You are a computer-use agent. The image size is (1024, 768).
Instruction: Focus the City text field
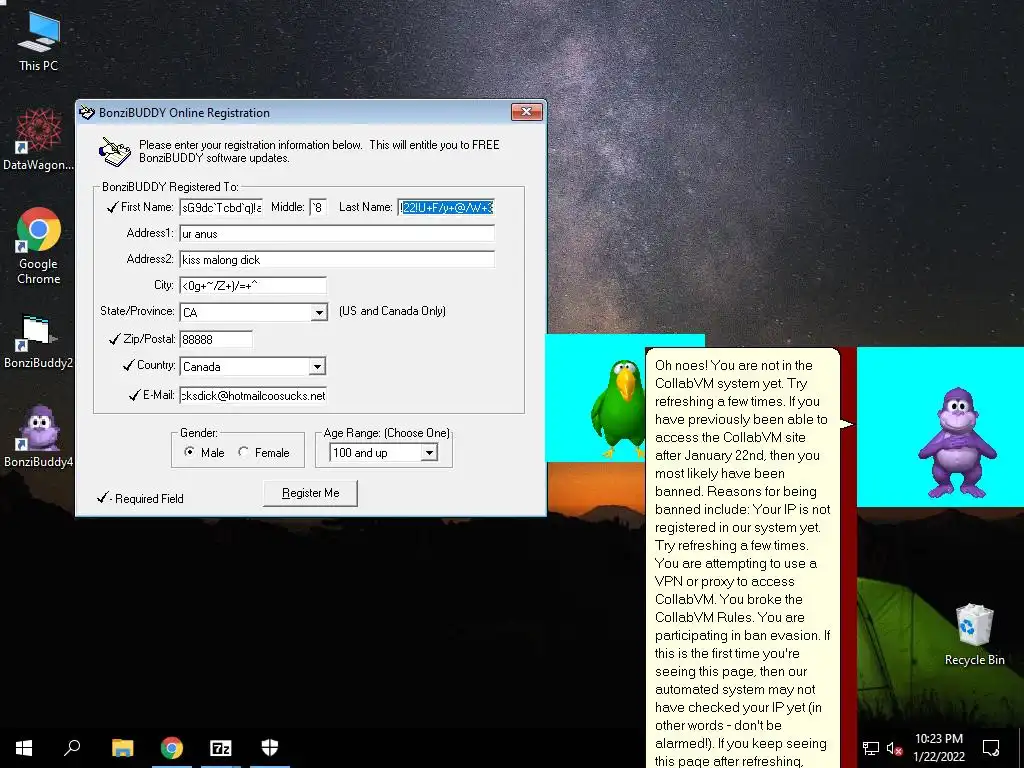253,285
